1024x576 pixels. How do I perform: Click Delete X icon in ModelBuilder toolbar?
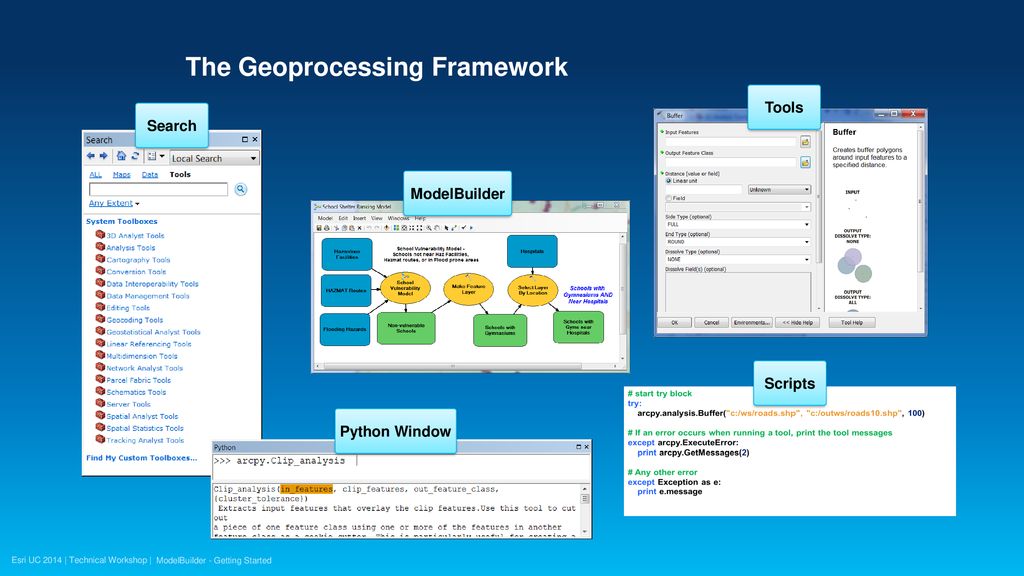click(x=359, y=228)
